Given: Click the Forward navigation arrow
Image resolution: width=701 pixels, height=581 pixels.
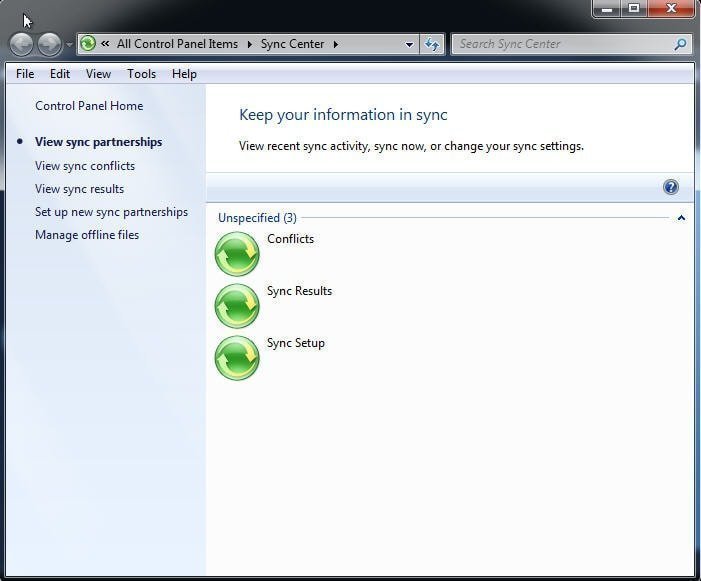Looking at the screenshot, I should click(x=49, y=44).
